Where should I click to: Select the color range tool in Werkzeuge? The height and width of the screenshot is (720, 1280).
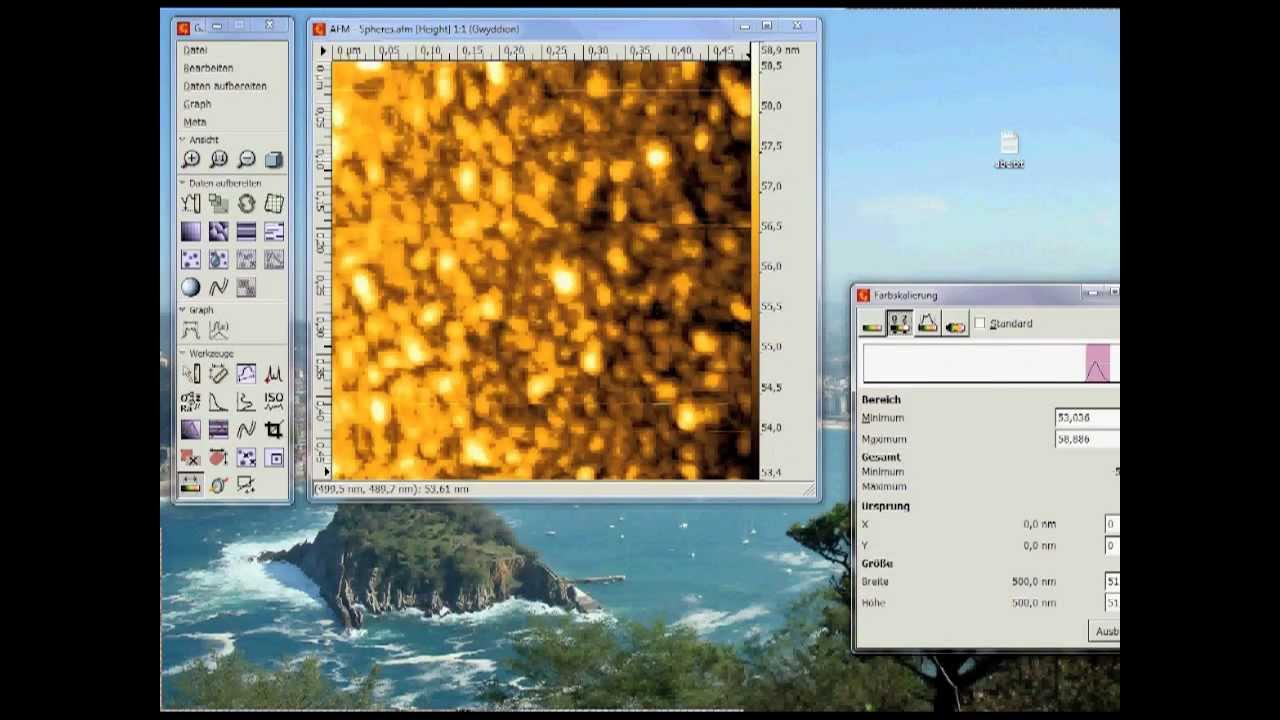191,485
